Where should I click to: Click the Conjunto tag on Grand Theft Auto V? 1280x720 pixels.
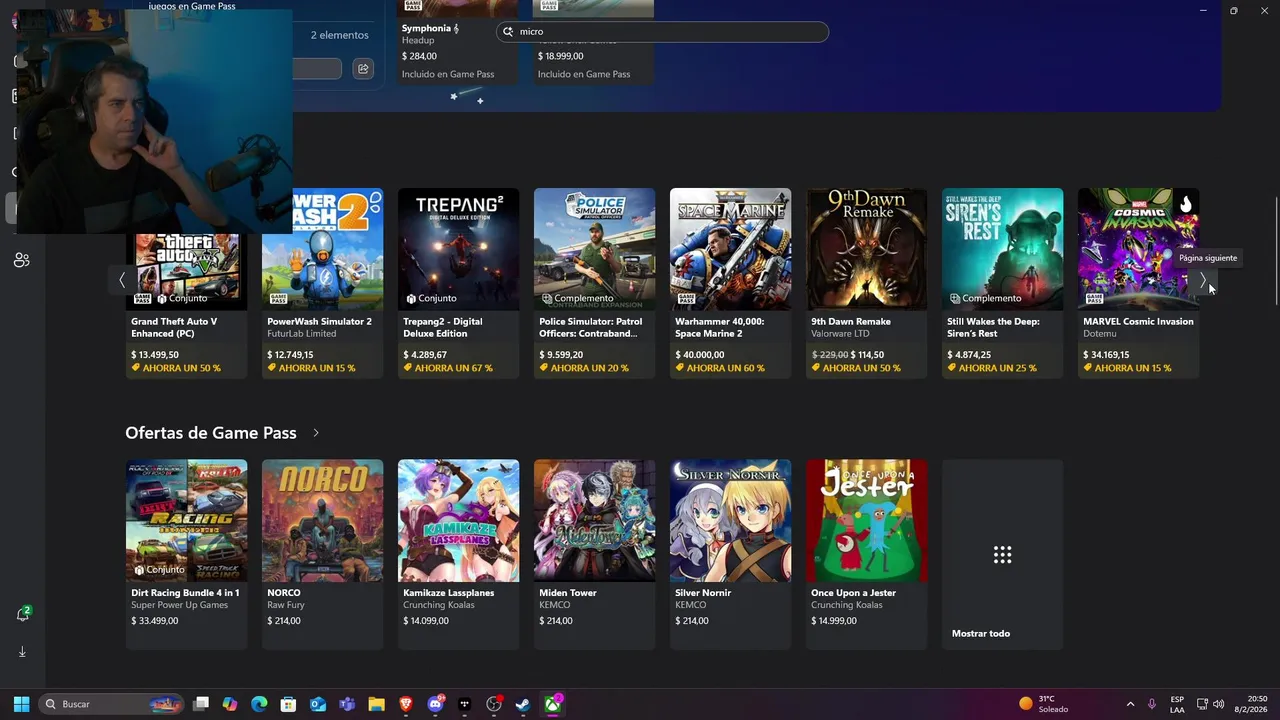coord(181,298)
